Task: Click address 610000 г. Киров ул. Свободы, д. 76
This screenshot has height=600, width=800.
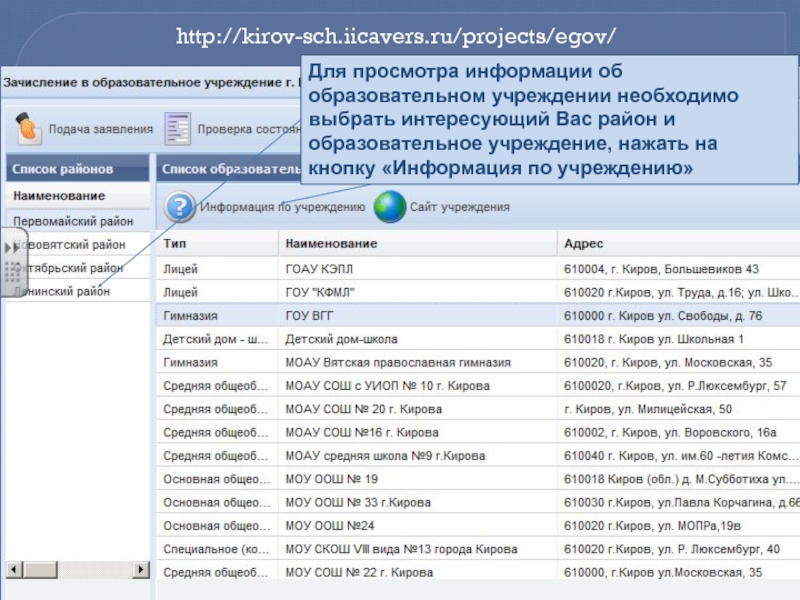Action: pos(663,316)
